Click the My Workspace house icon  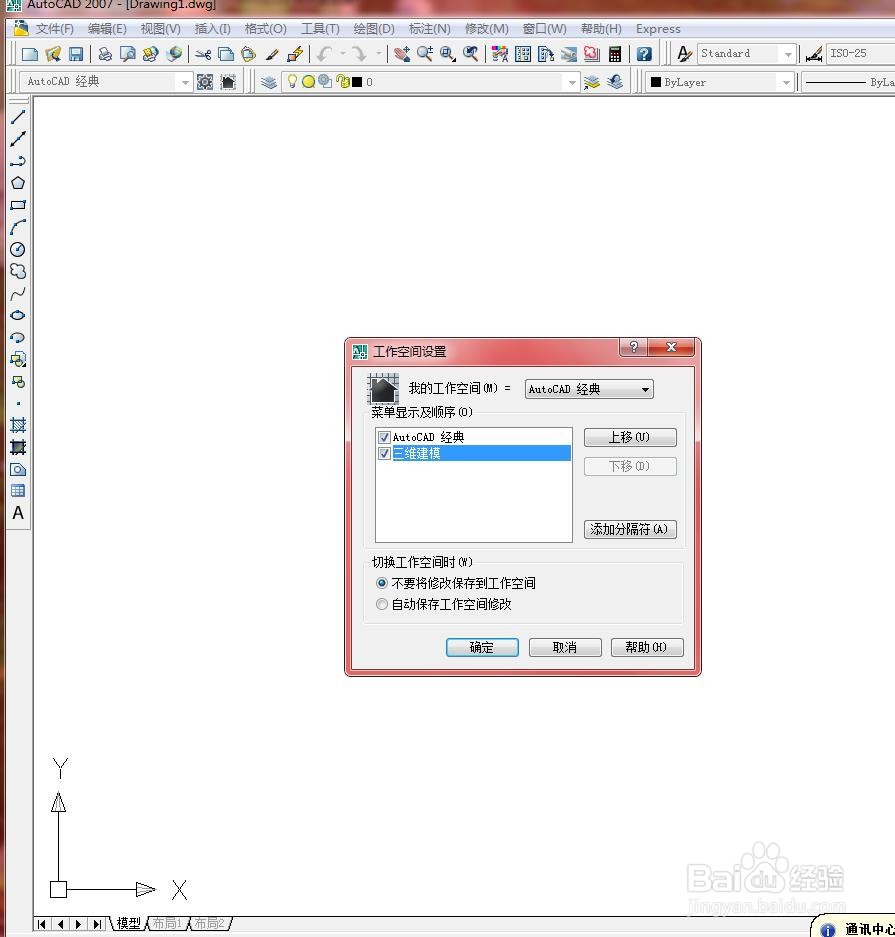[x=228, y=82]
